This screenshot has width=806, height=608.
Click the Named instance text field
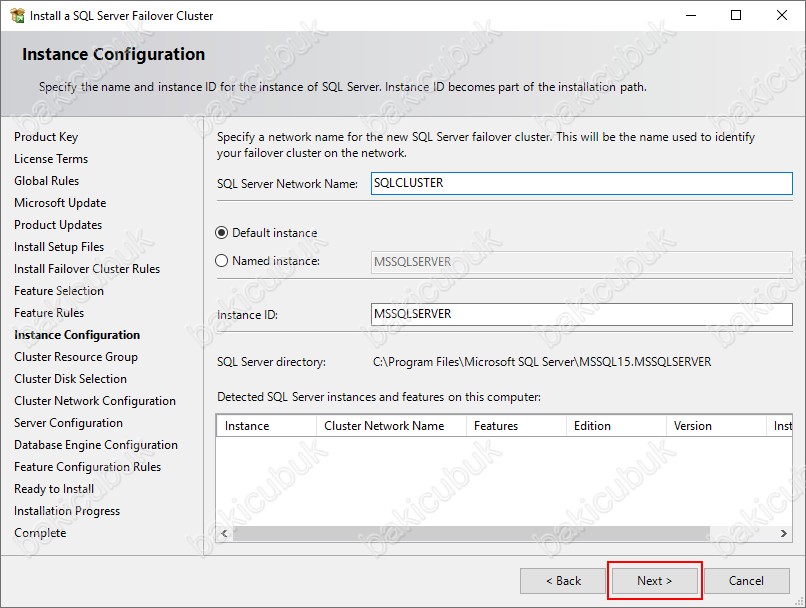click(x=581, y=262)
